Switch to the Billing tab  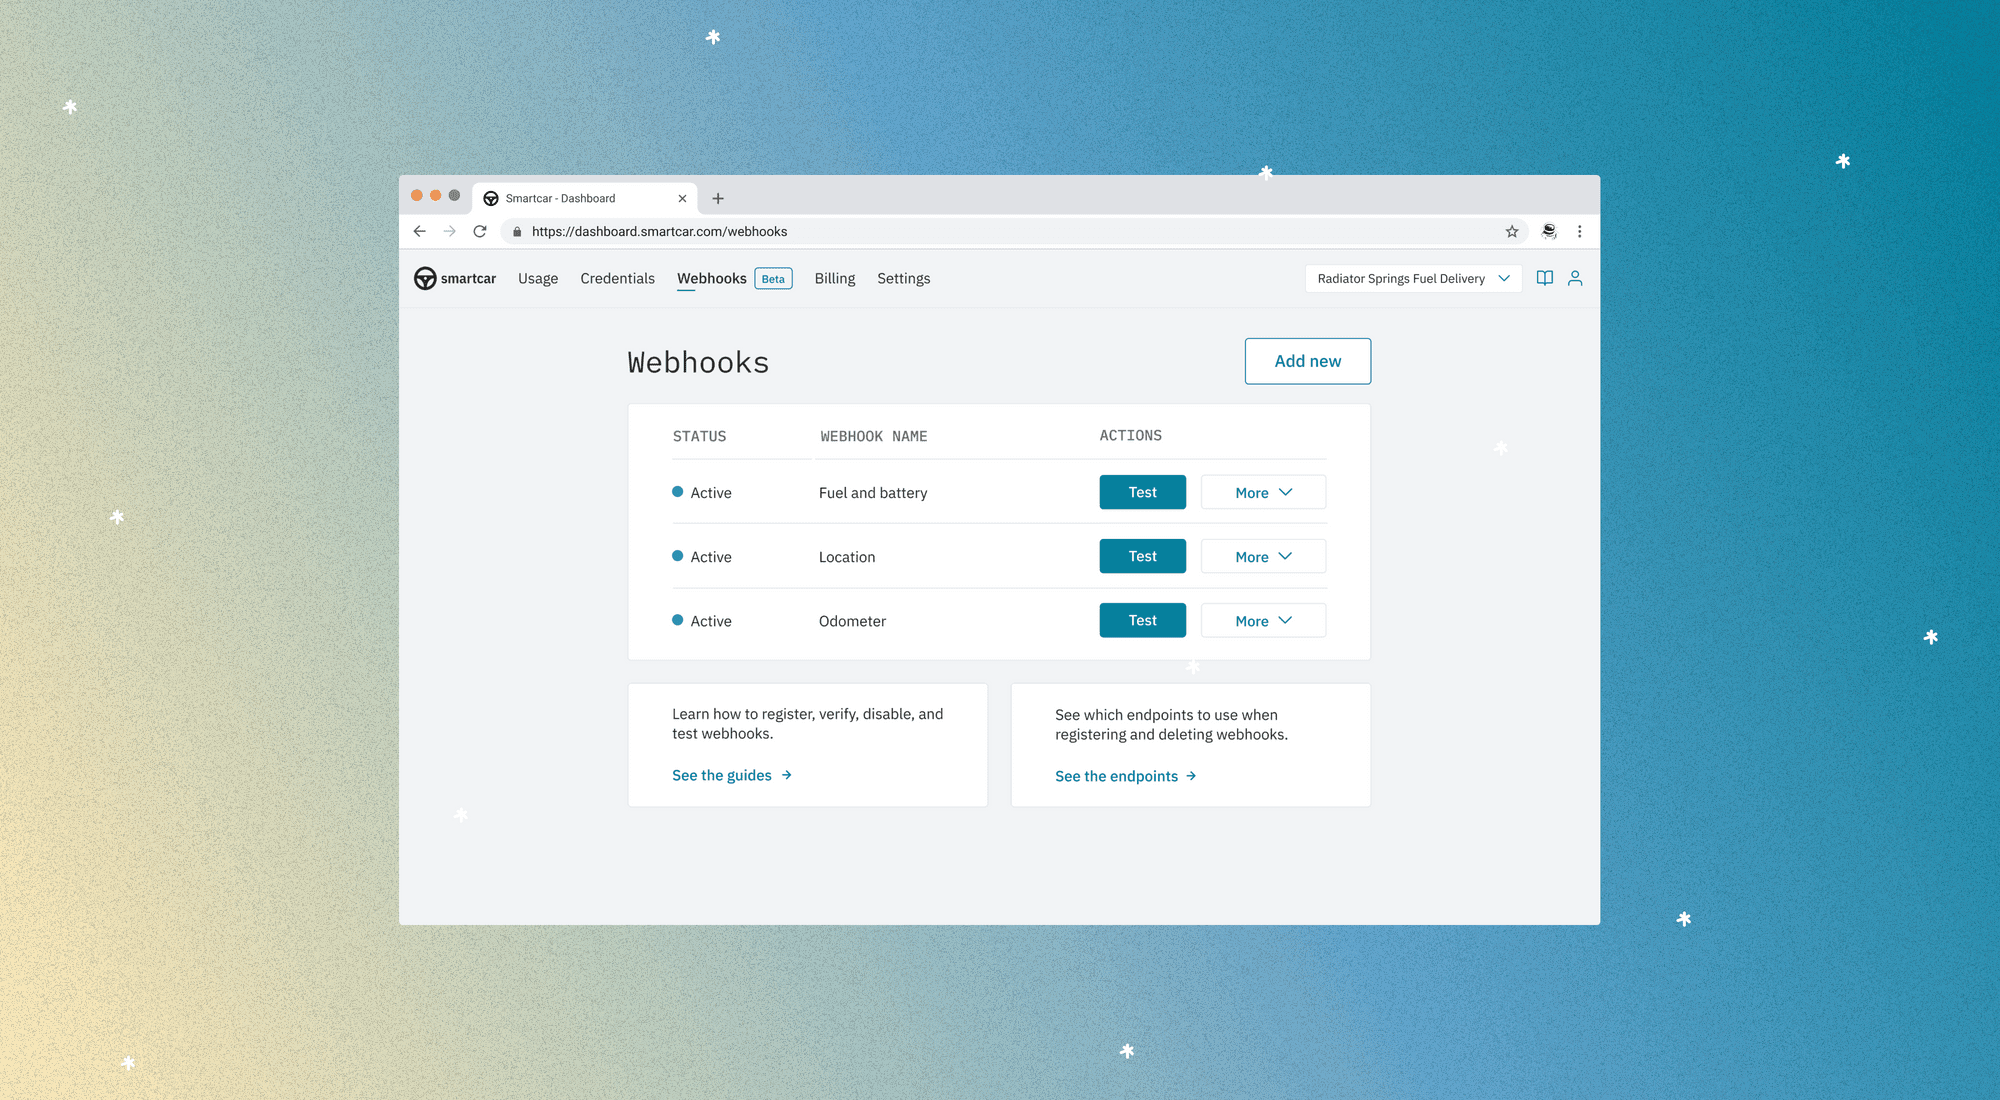(x=834, y=278)
